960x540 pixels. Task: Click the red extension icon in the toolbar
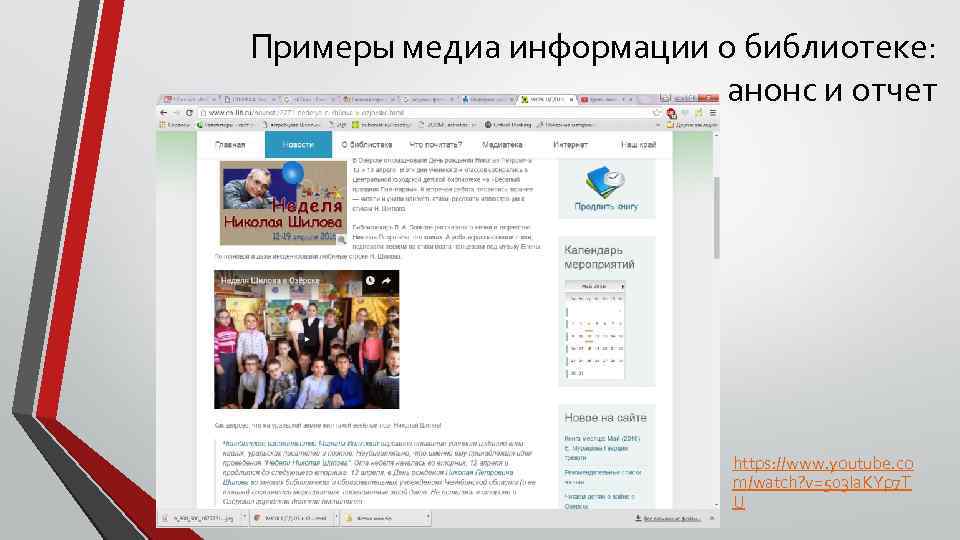click(671, 113)
